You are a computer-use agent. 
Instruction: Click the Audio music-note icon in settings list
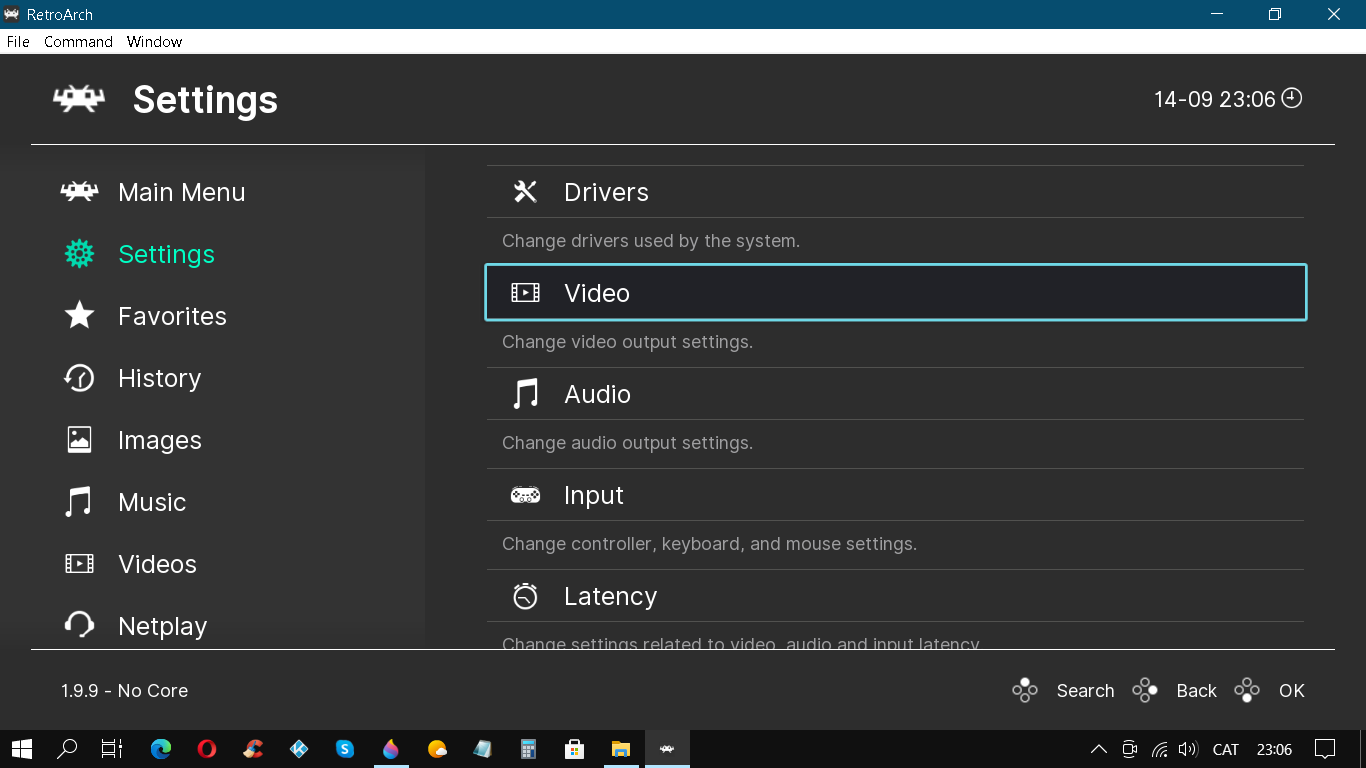point(525,394)
